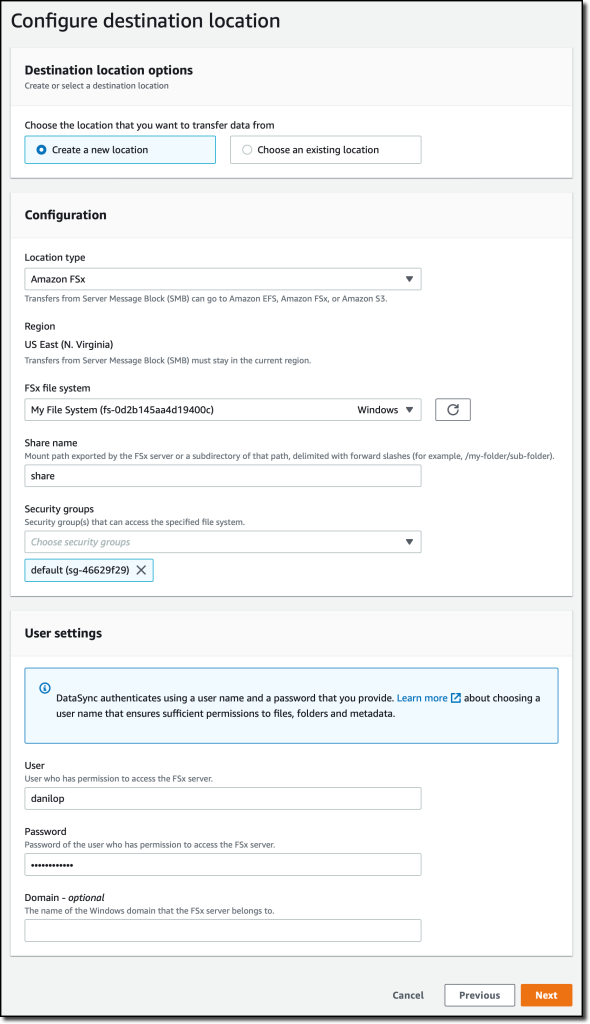
Task: Click the Location type dropdown arrow
Action: pos(409,279)
